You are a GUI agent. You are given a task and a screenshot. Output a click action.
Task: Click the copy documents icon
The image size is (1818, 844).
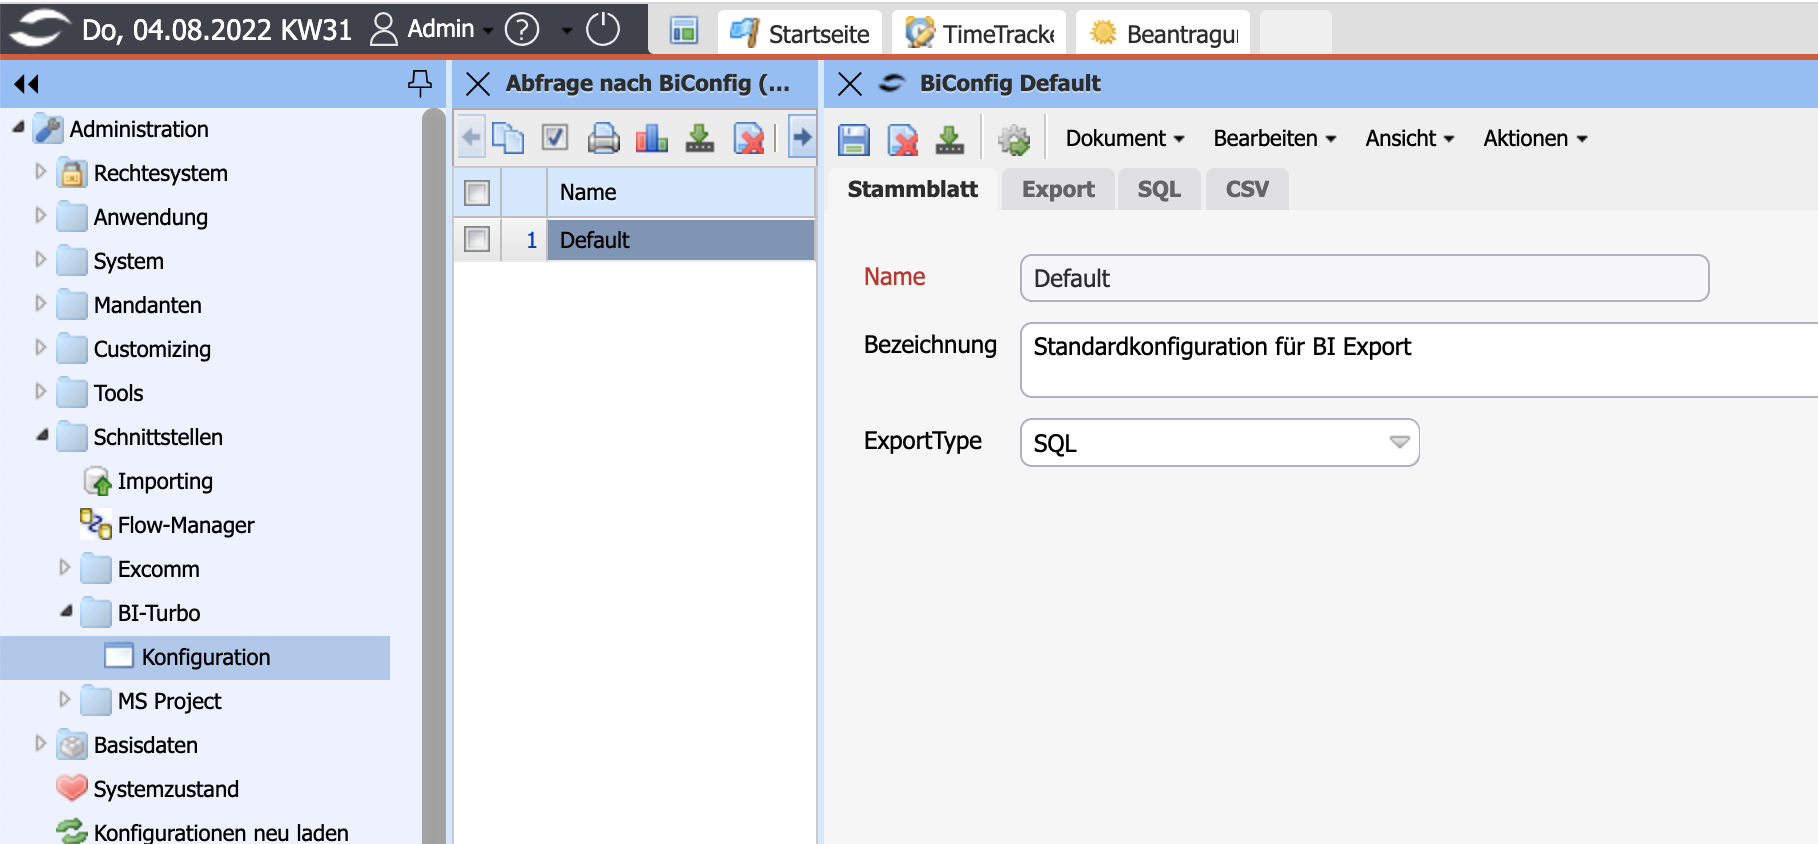tap(508, 138)
